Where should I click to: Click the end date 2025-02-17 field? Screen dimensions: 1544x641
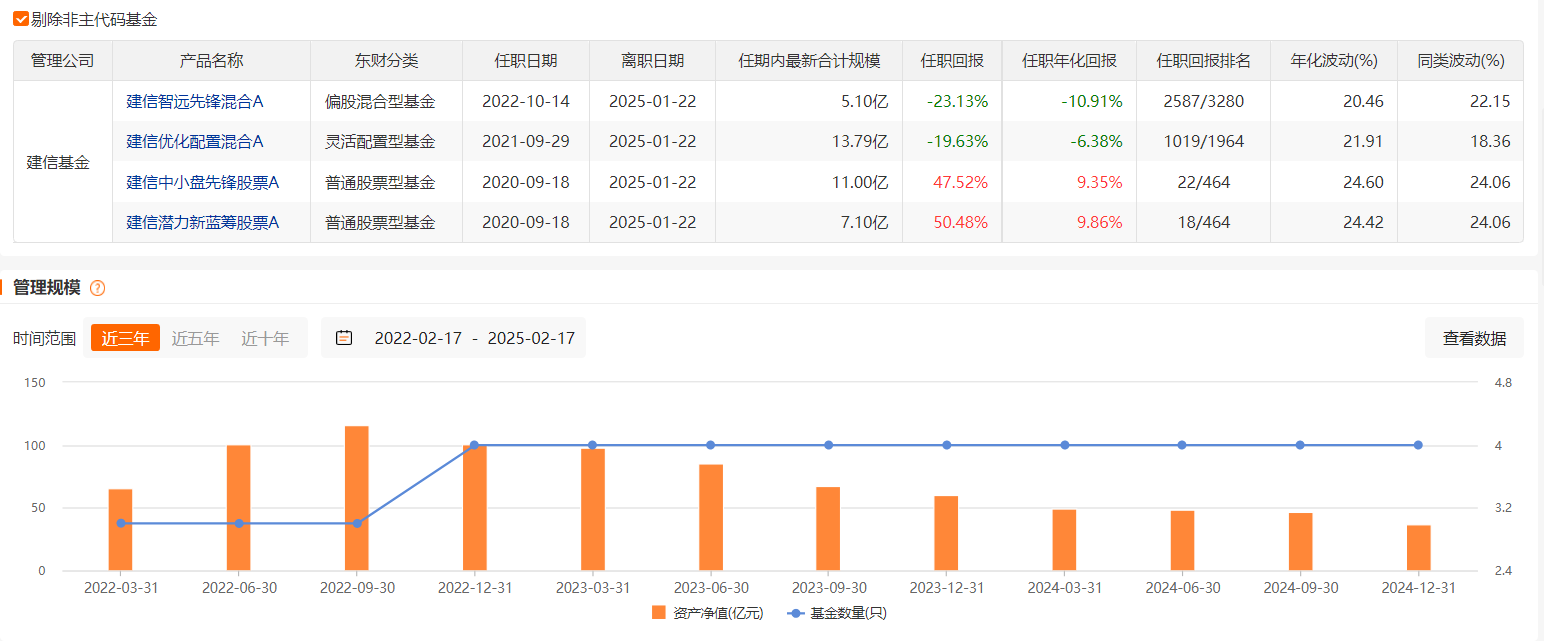[x=531, y=338]
